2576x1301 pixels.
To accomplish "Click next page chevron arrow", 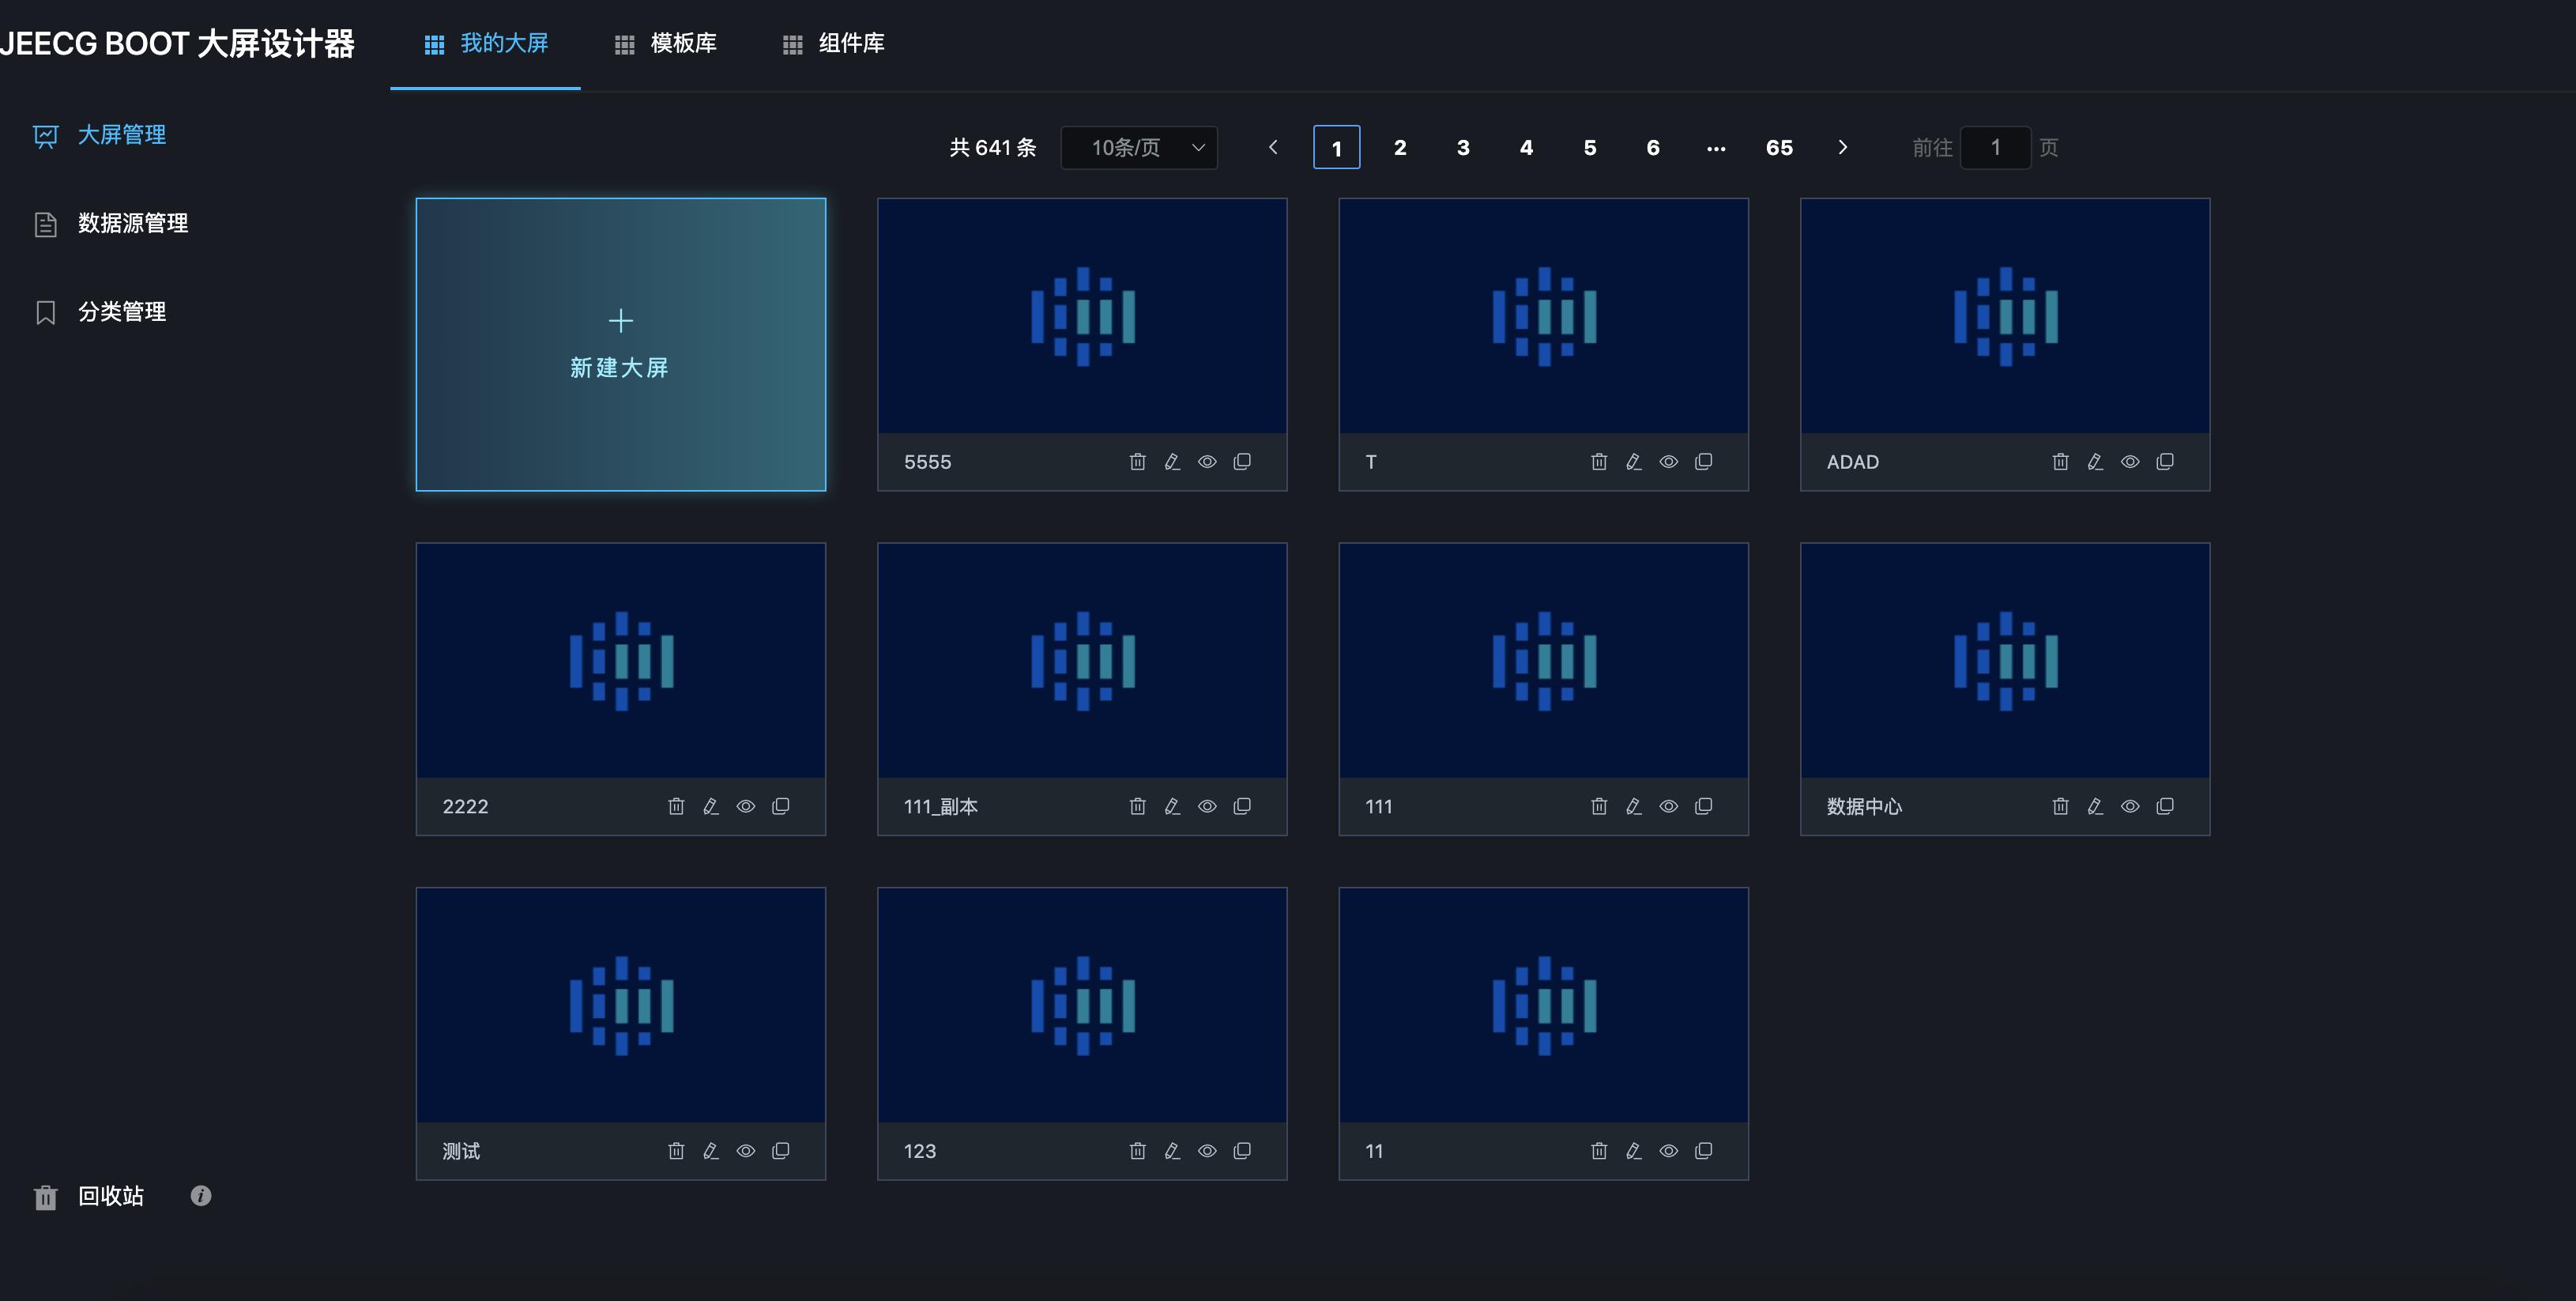I will point(1843,147).
